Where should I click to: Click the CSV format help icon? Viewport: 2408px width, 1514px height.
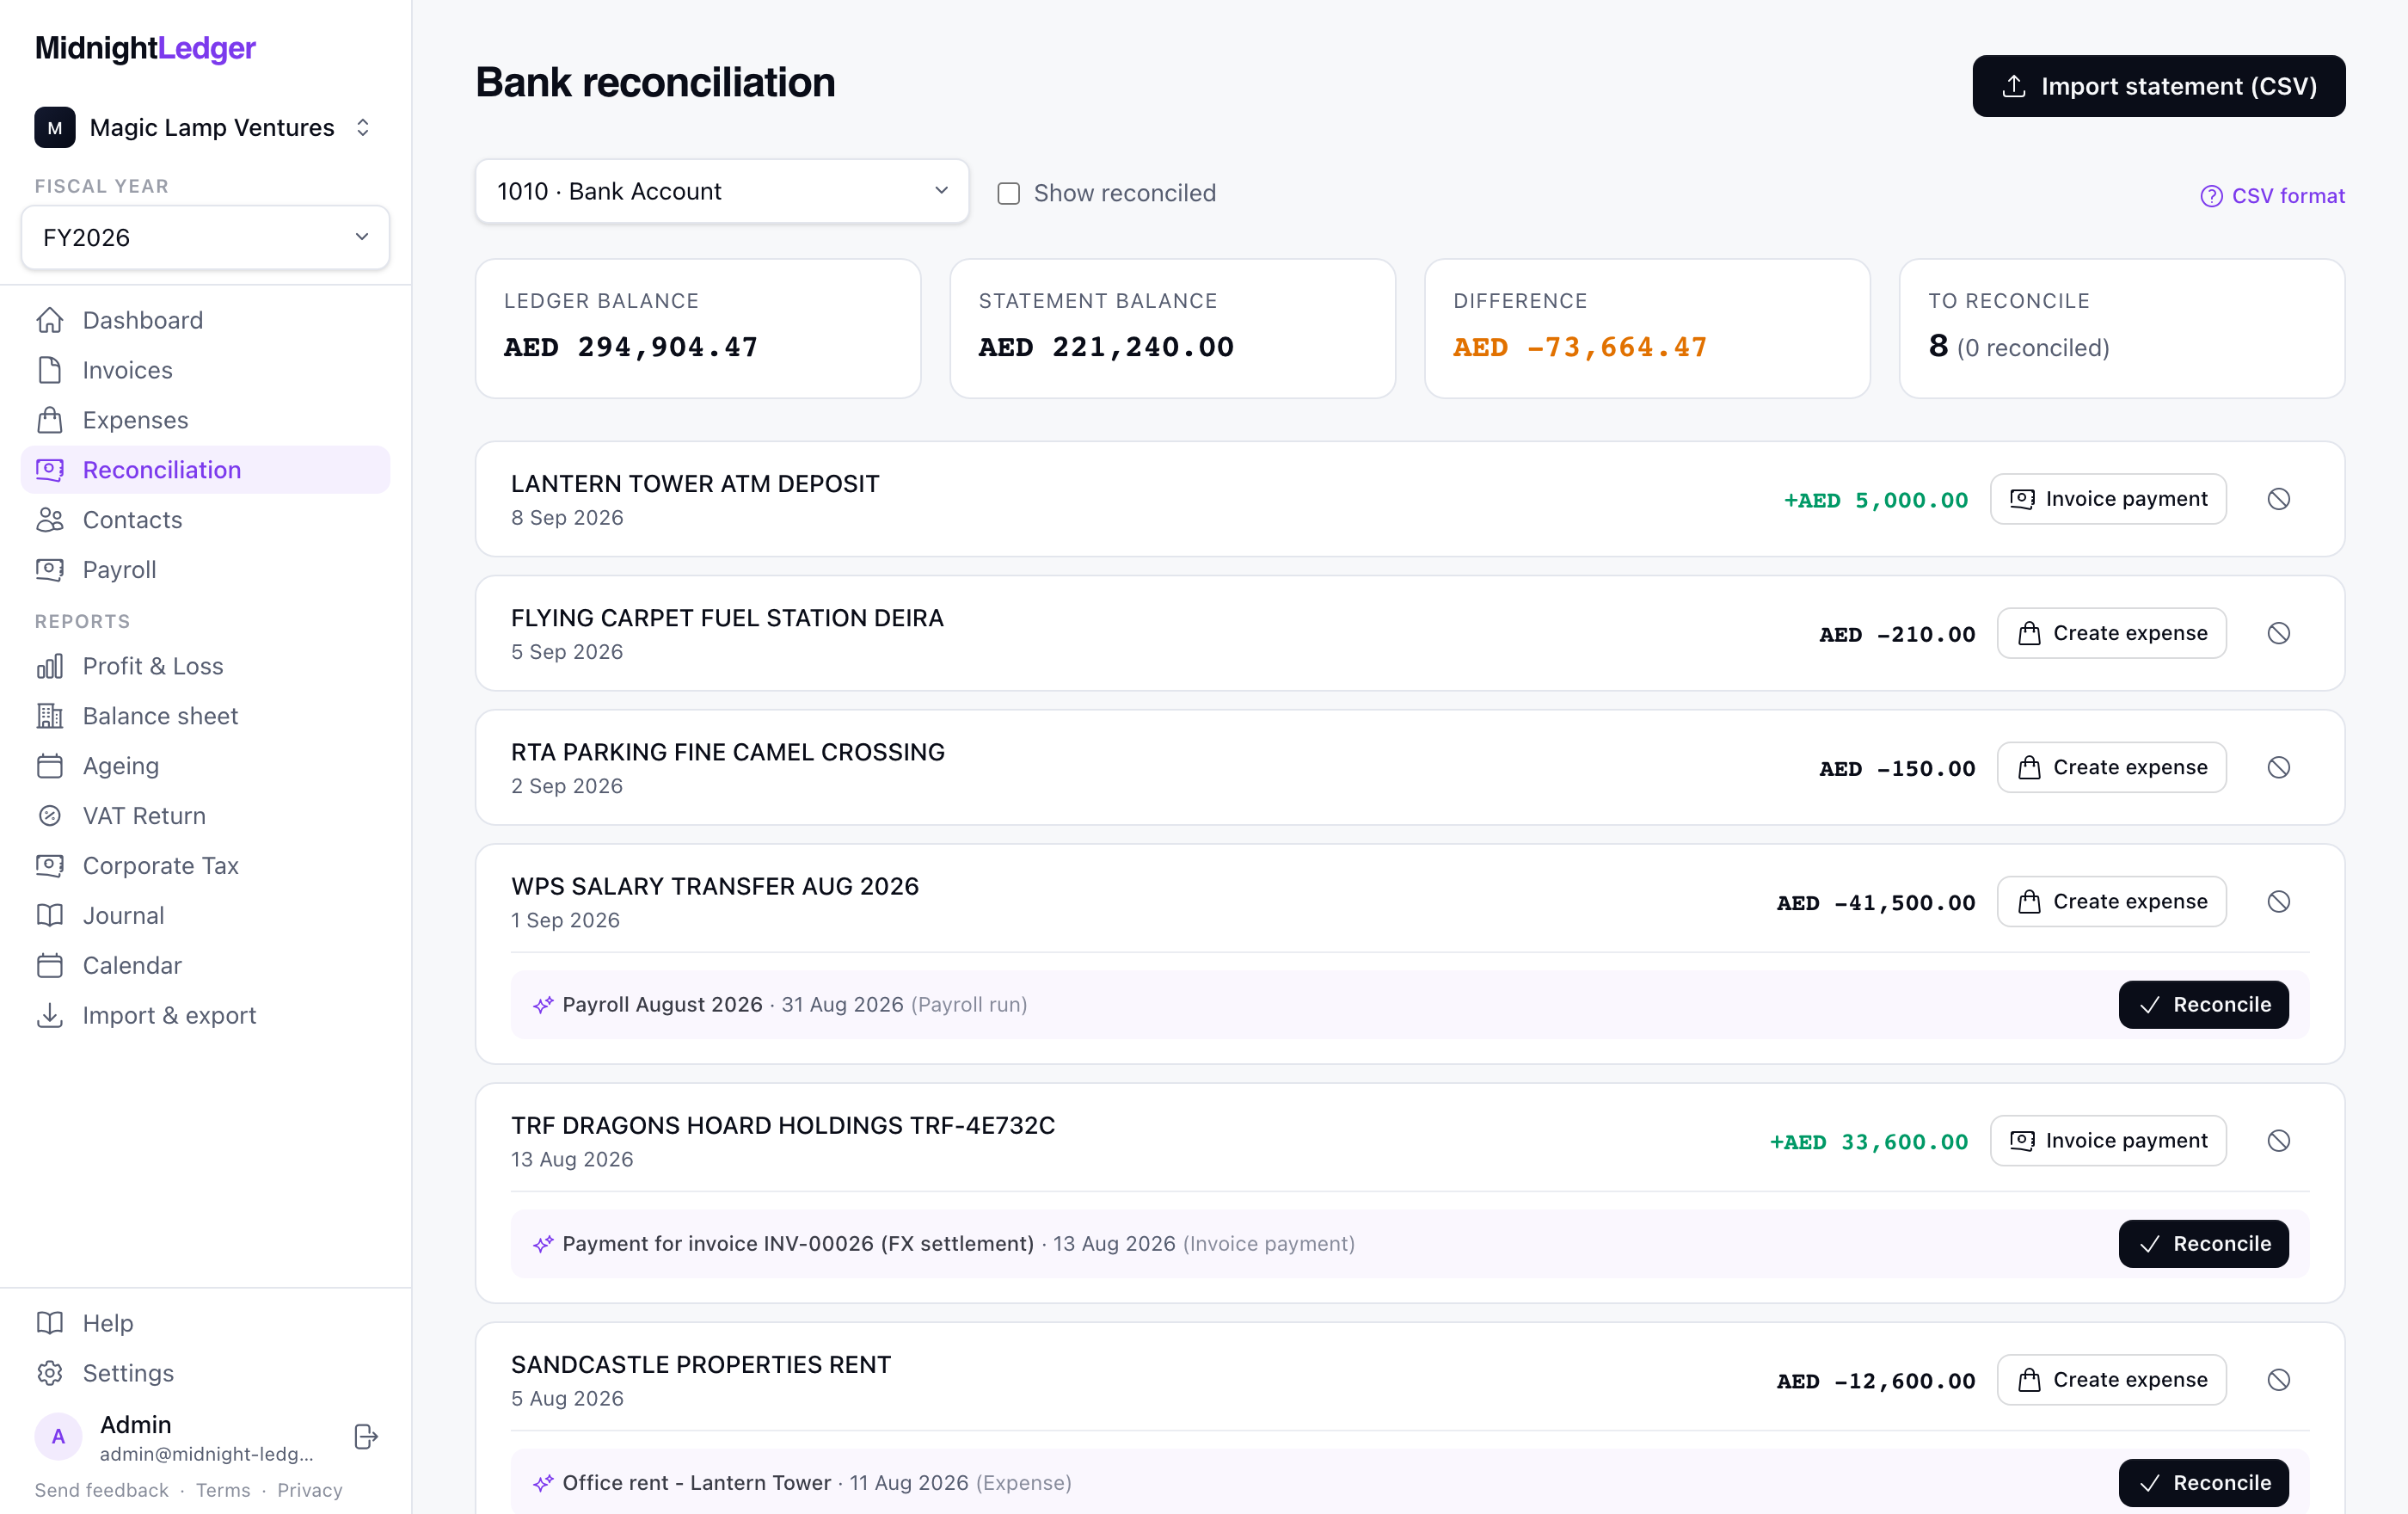click(x=2211, y=196)
